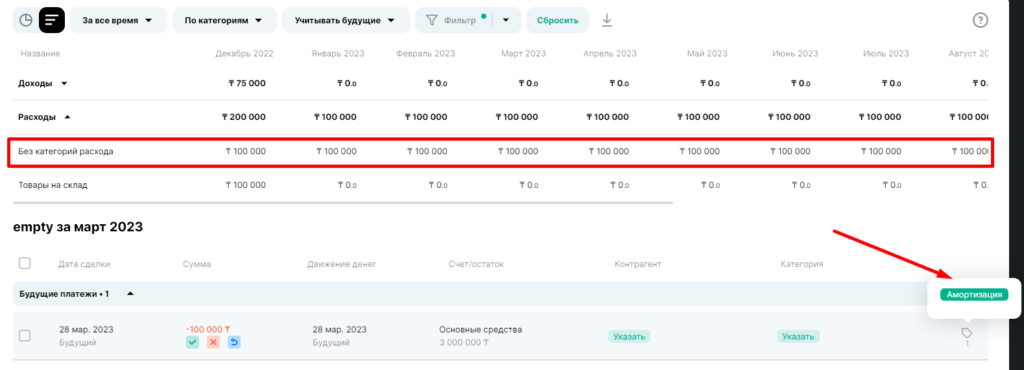This screenshot has height=370, width=1024.
Task: Collapse the Будущие платежи group
Action: coord(130,294)
